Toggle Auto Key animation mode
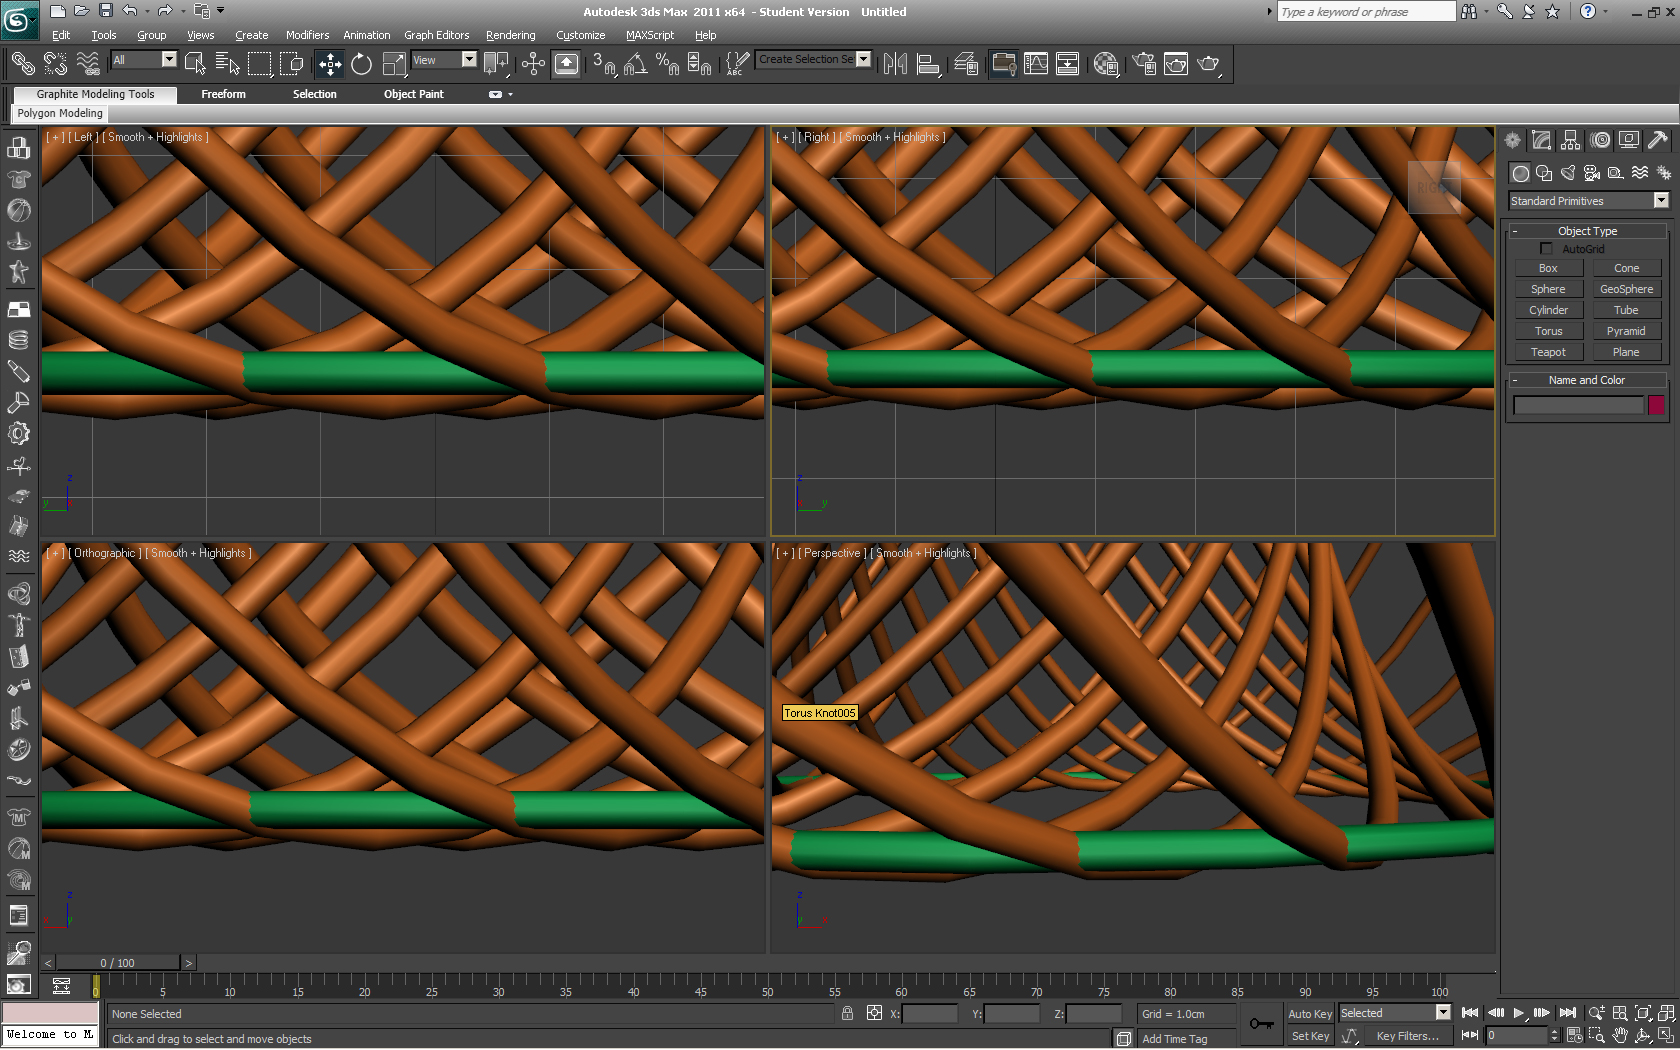1680x1050 pixels. pos(1309,1014)
